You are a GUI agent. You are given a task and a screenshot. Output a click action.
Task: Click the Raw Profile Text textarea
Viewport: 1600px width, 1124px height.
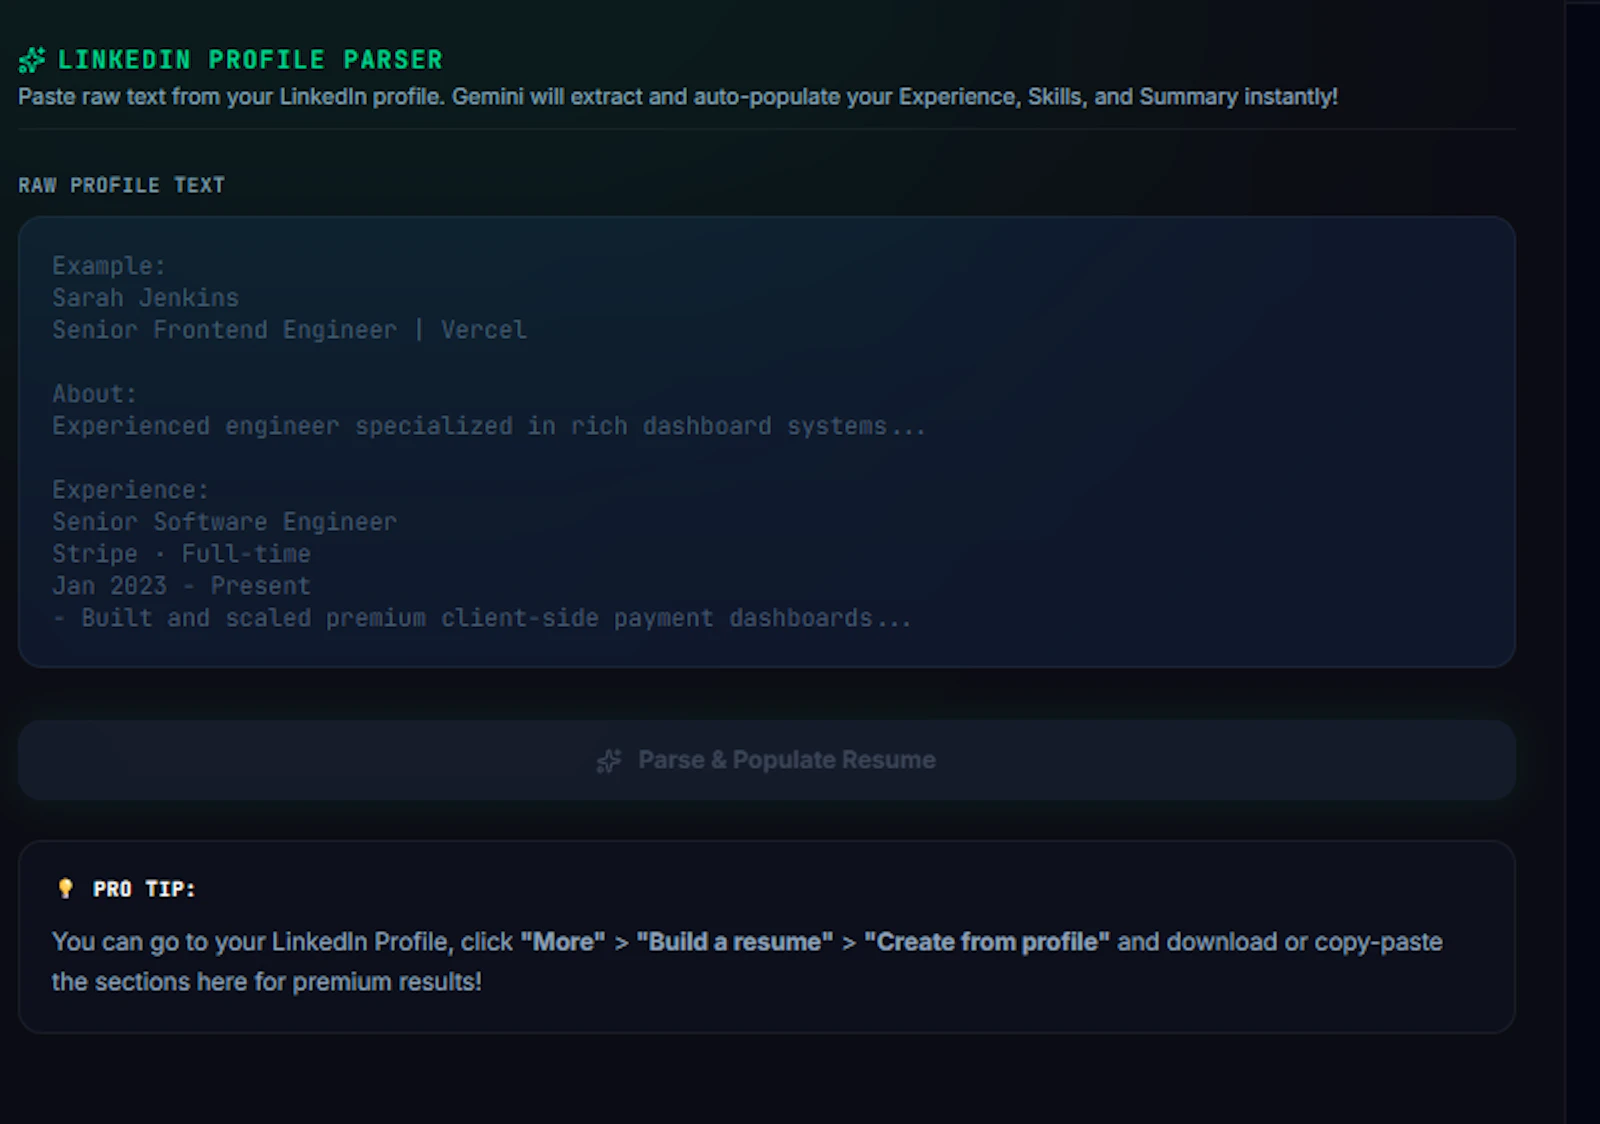pyautogui.click(x=767, y=442)
